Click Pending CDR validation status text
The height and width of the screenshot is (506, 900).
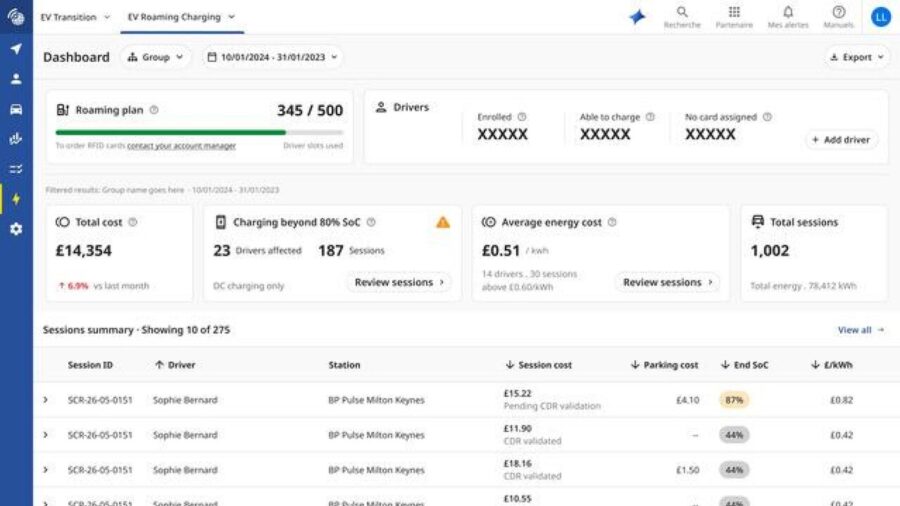[x=552, y=406]
